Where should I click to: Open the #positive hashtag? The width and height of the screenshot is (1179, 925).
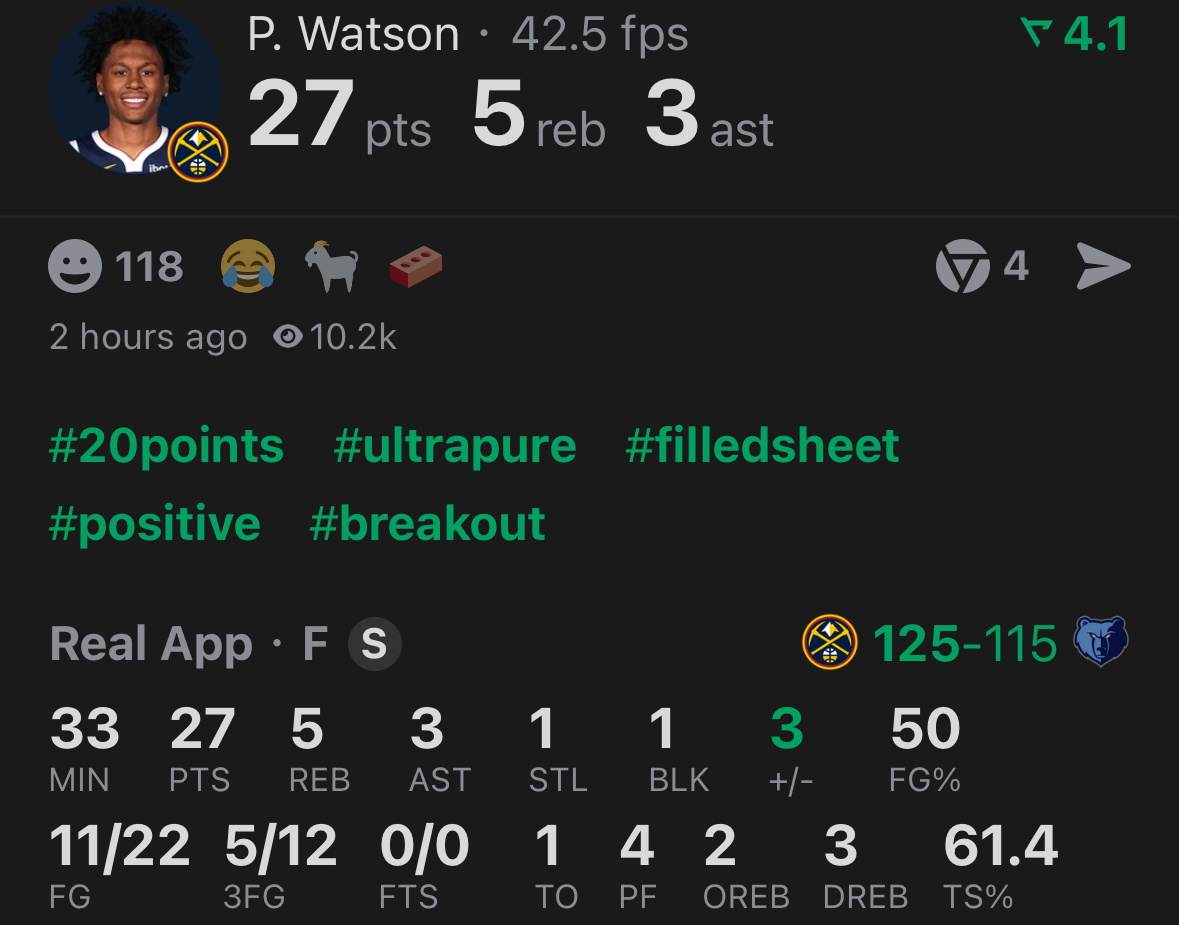pyautogui.click(x=154, y=523)
